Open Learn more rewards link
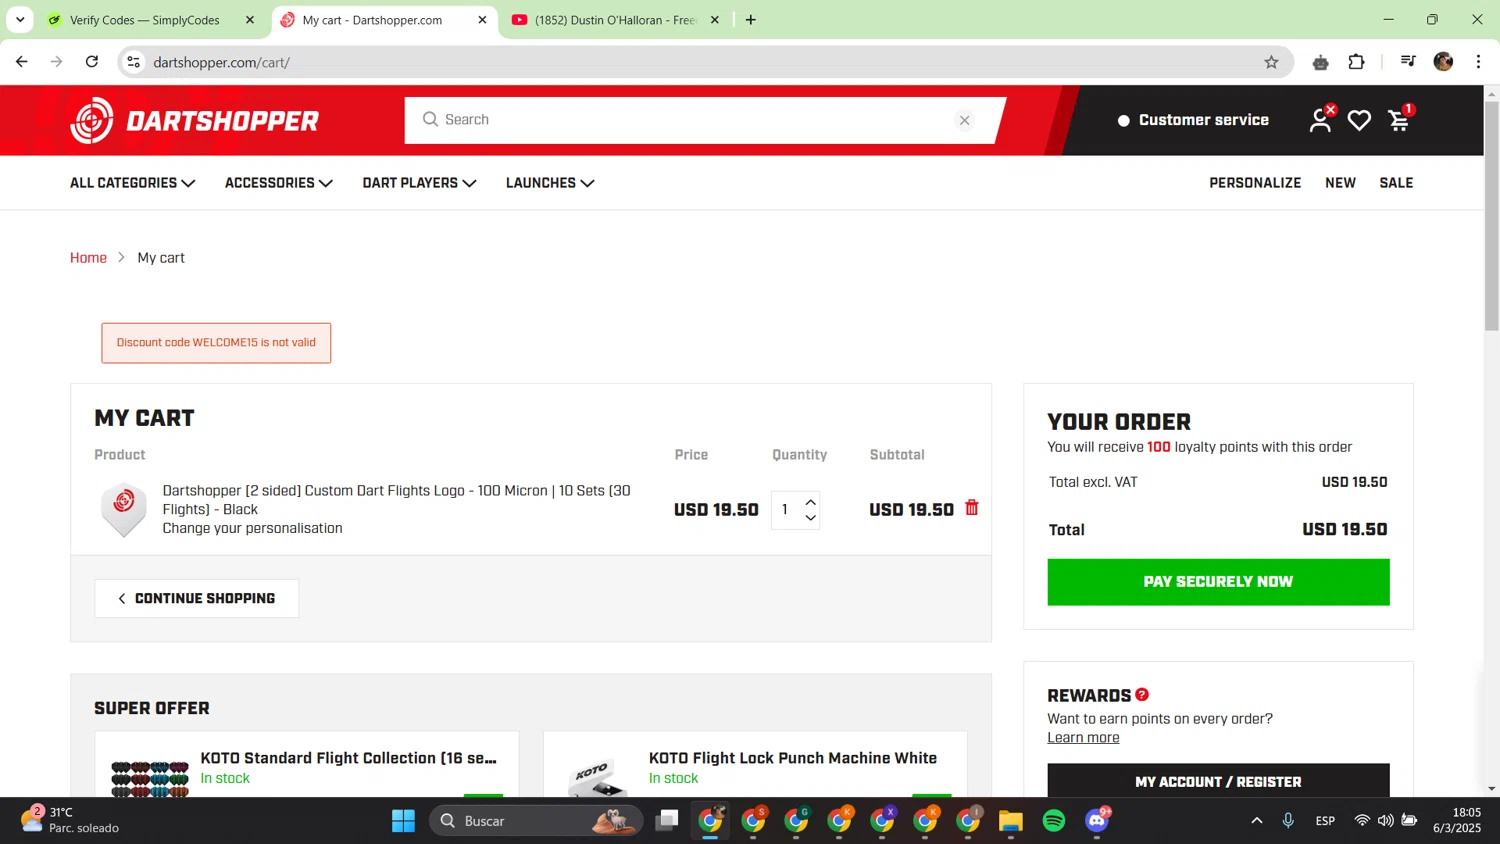This screenshot has height=844, width=1500. point(1083,738)
